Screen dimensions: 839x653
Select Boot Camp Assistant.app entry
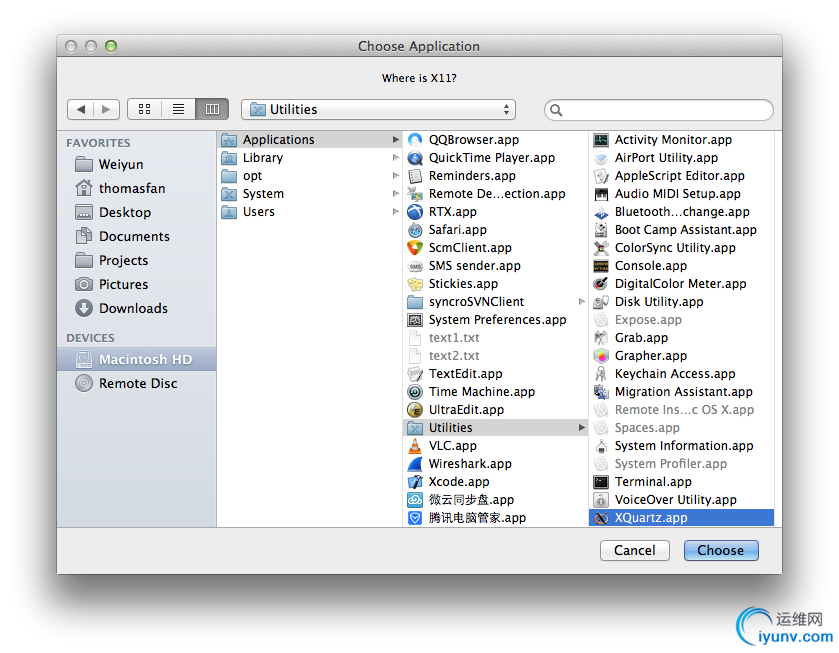[682, 230]
